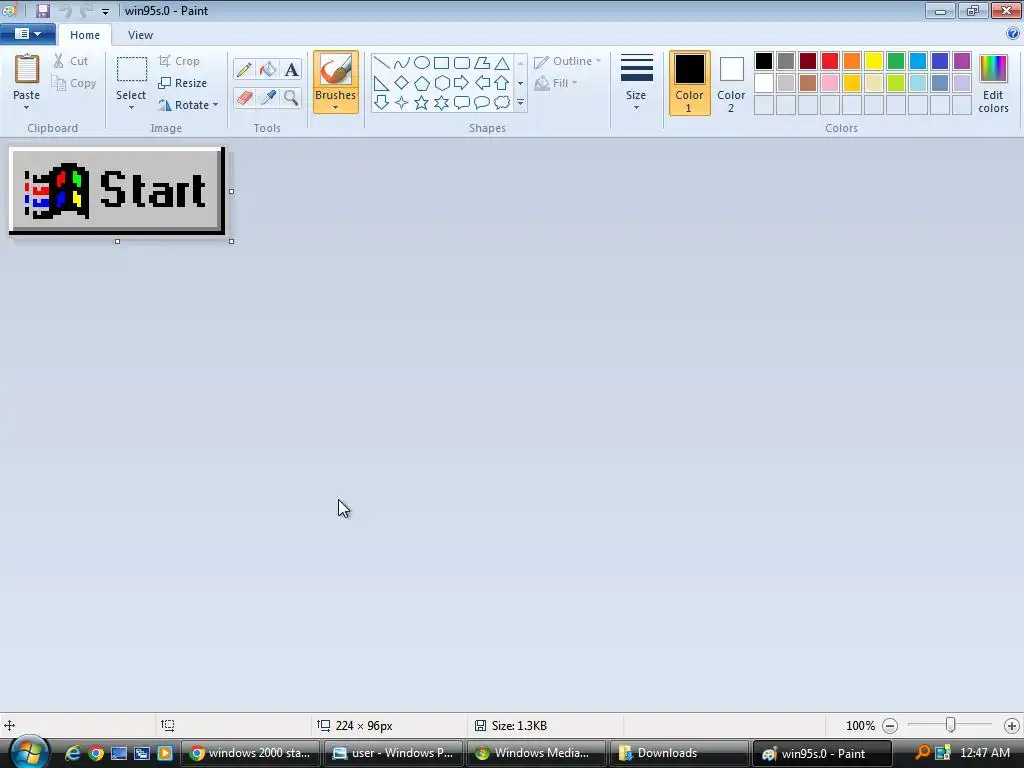
Task: Expand the full Shapes gallery
Action: [520, 103]
